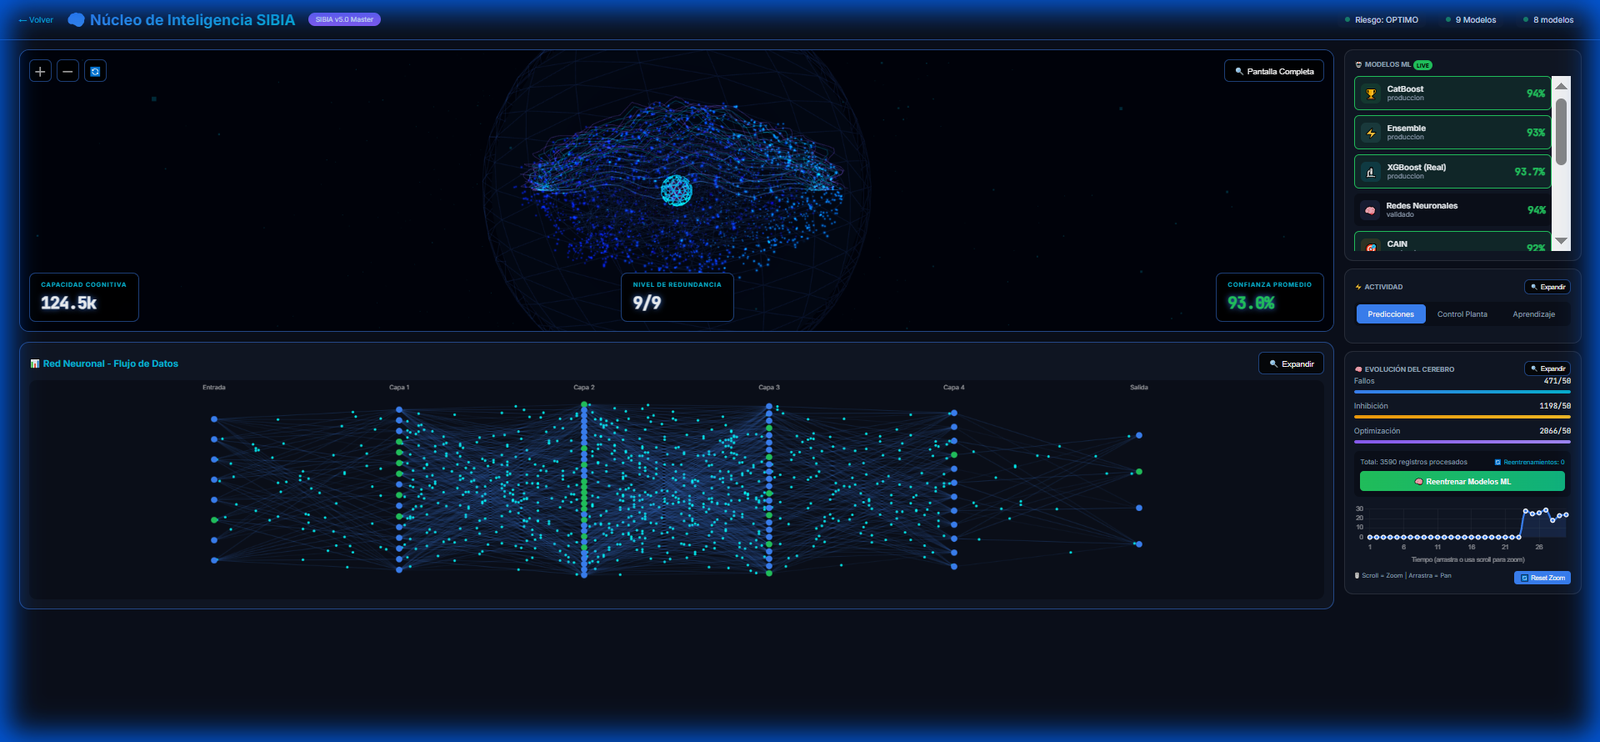Click the Capa 1 layer label
This screenshot has width=1600, height=742.
399,387
